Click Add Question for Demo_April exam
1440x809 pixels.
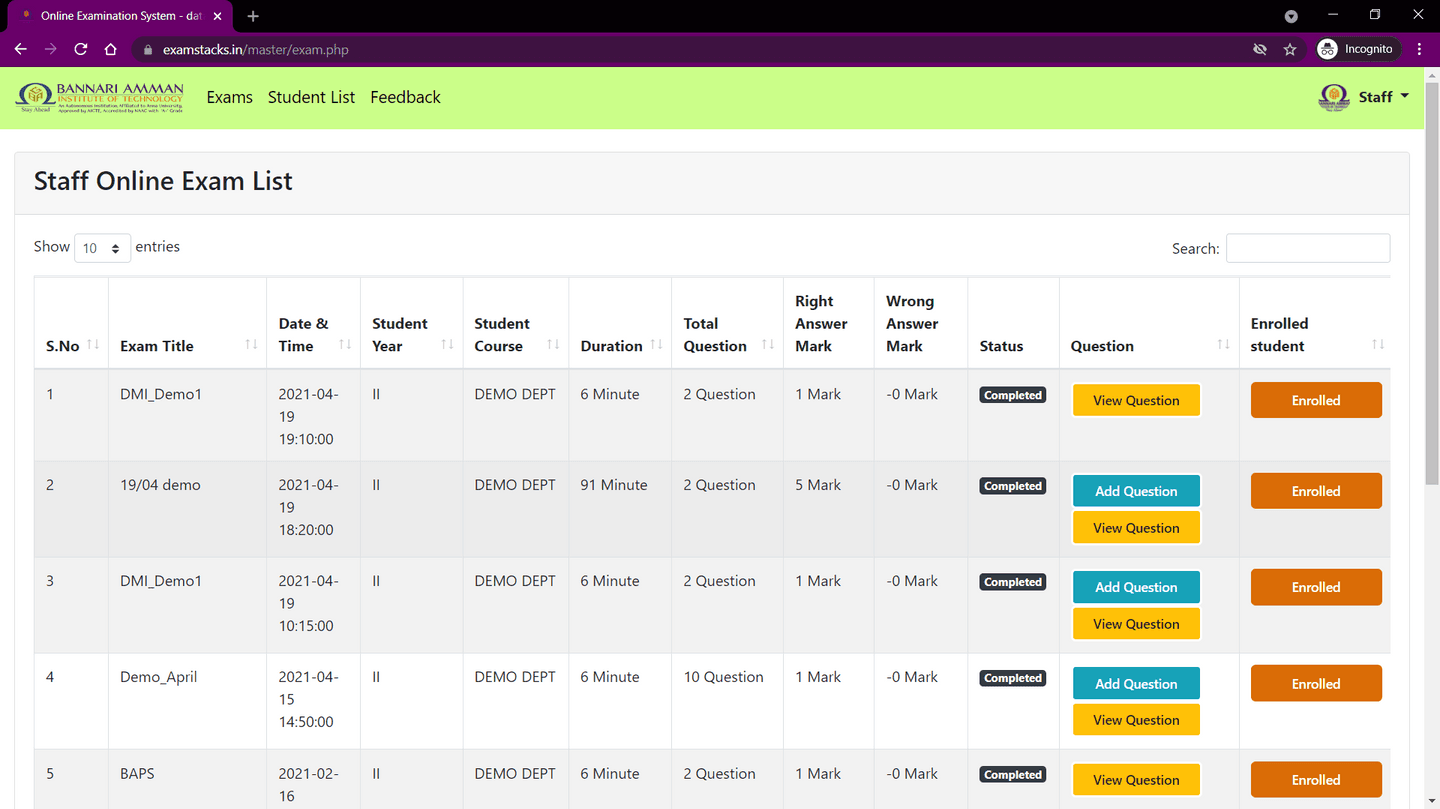click(1136, 684)
